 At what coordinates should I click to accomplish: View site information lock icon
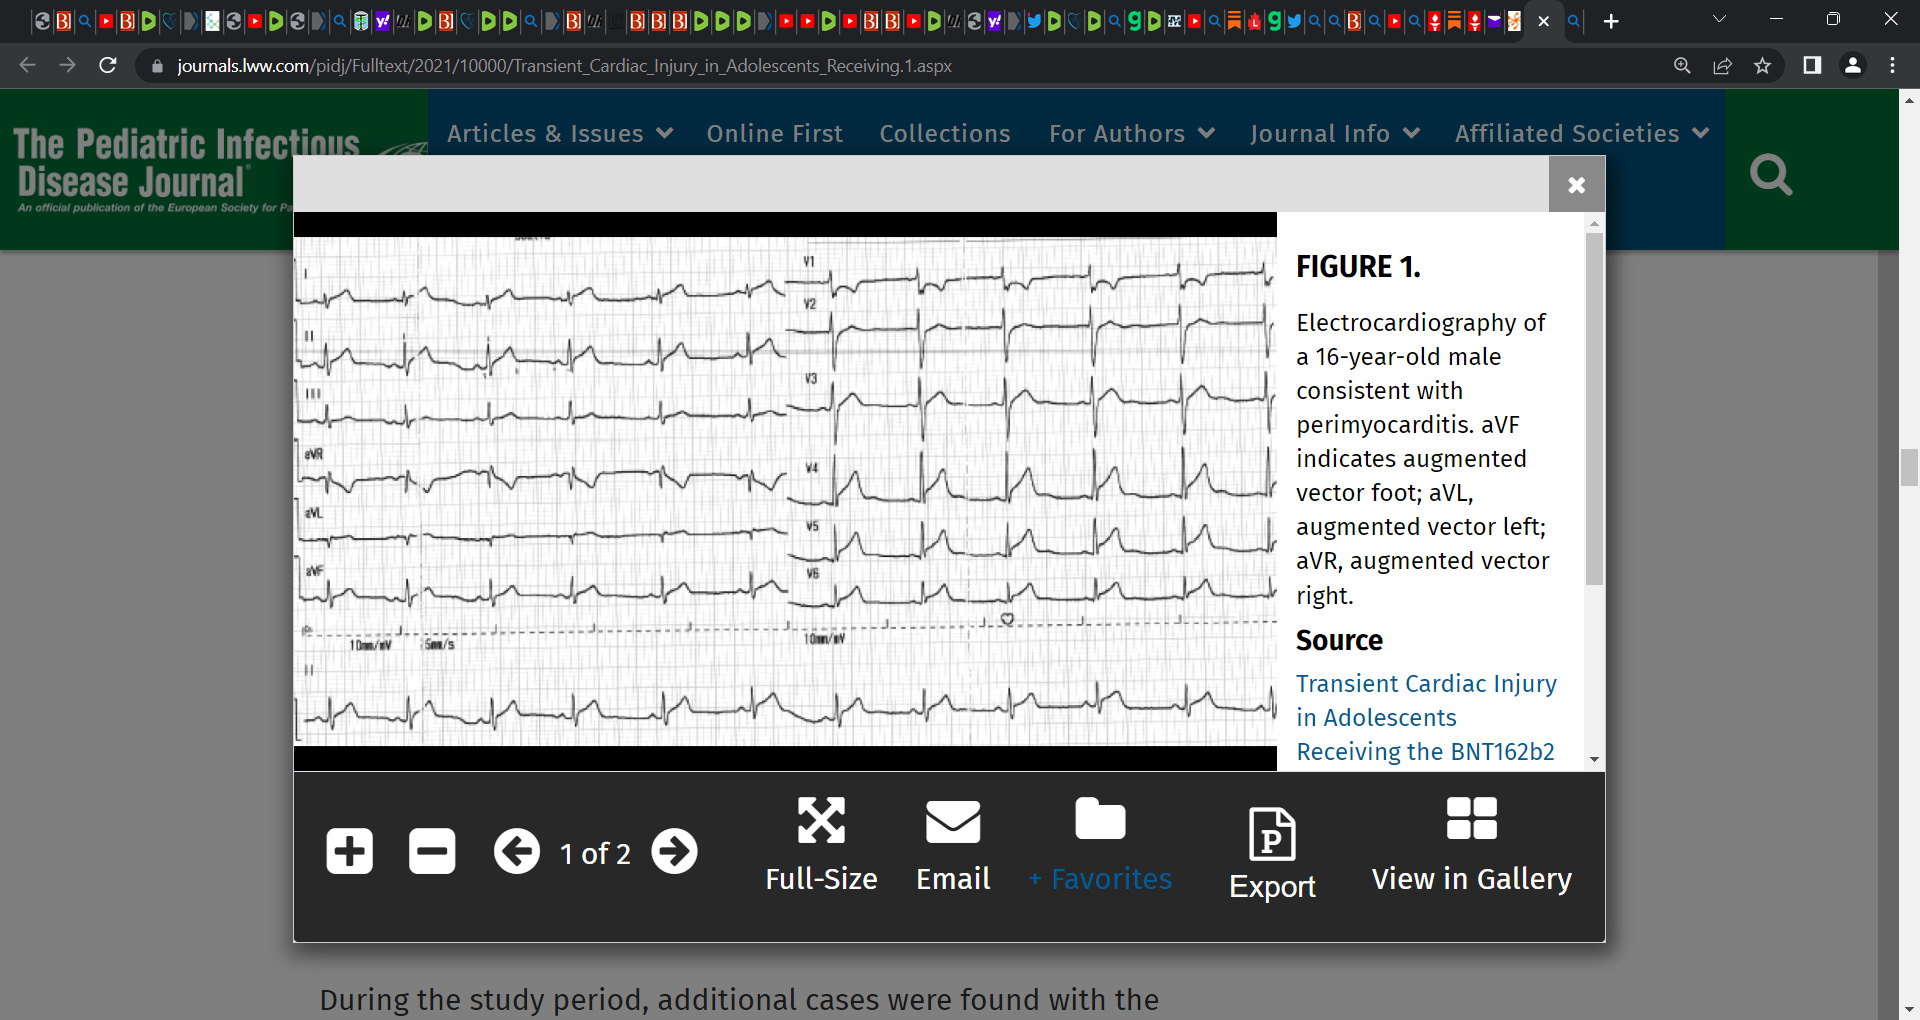pos(157,66)
